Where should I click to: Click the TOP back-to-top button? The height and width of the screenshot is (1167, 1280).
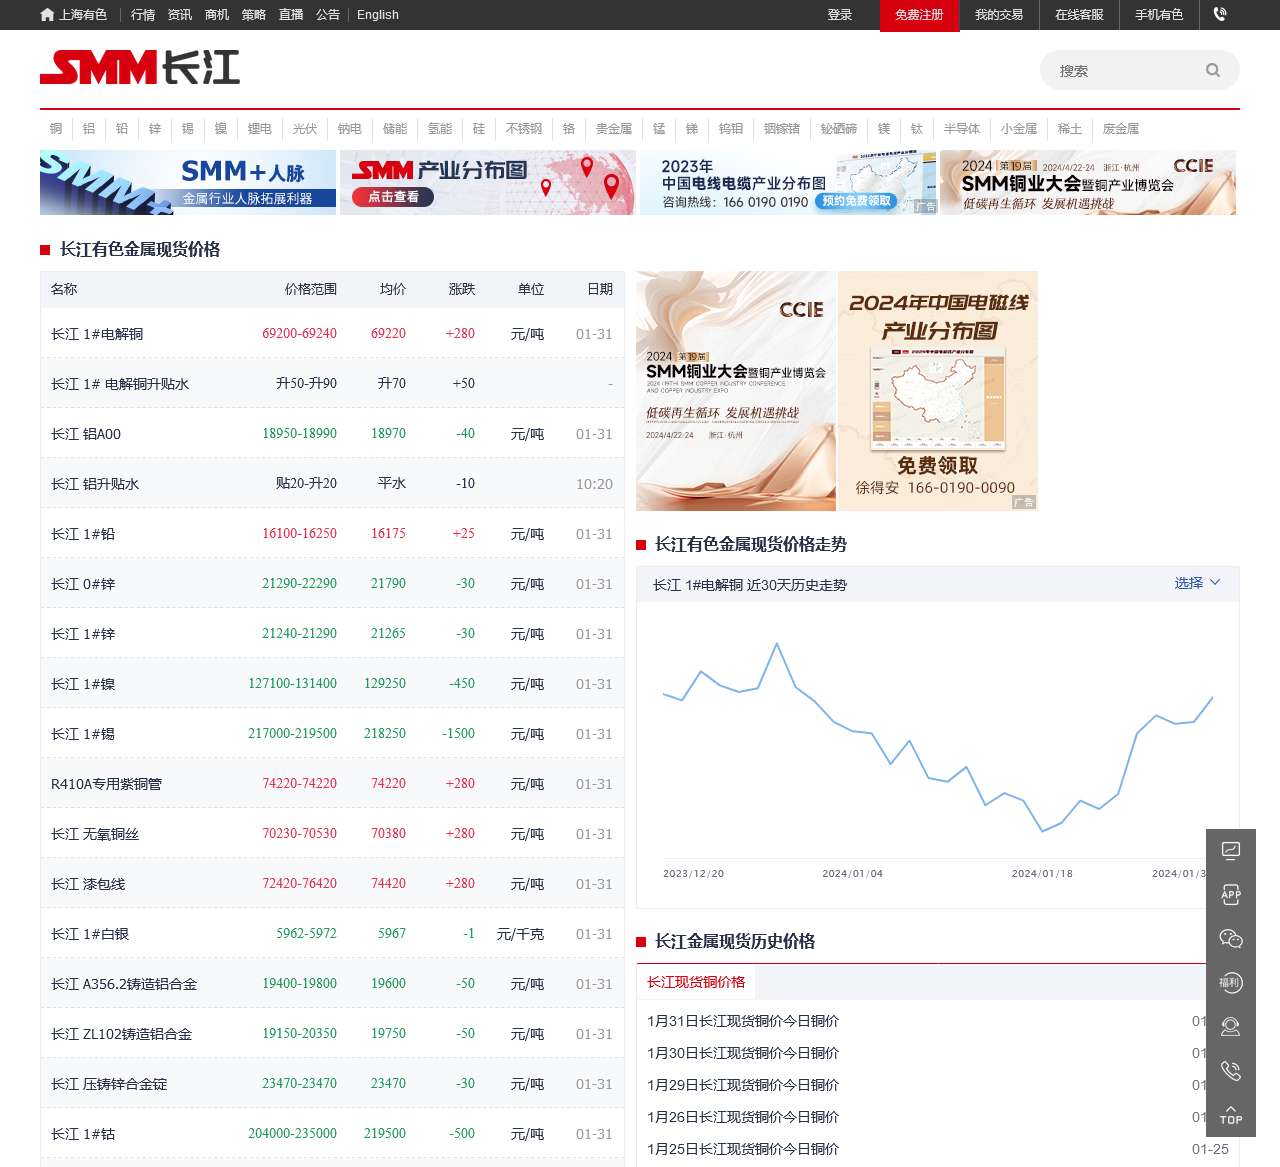coord(1231,1115)
